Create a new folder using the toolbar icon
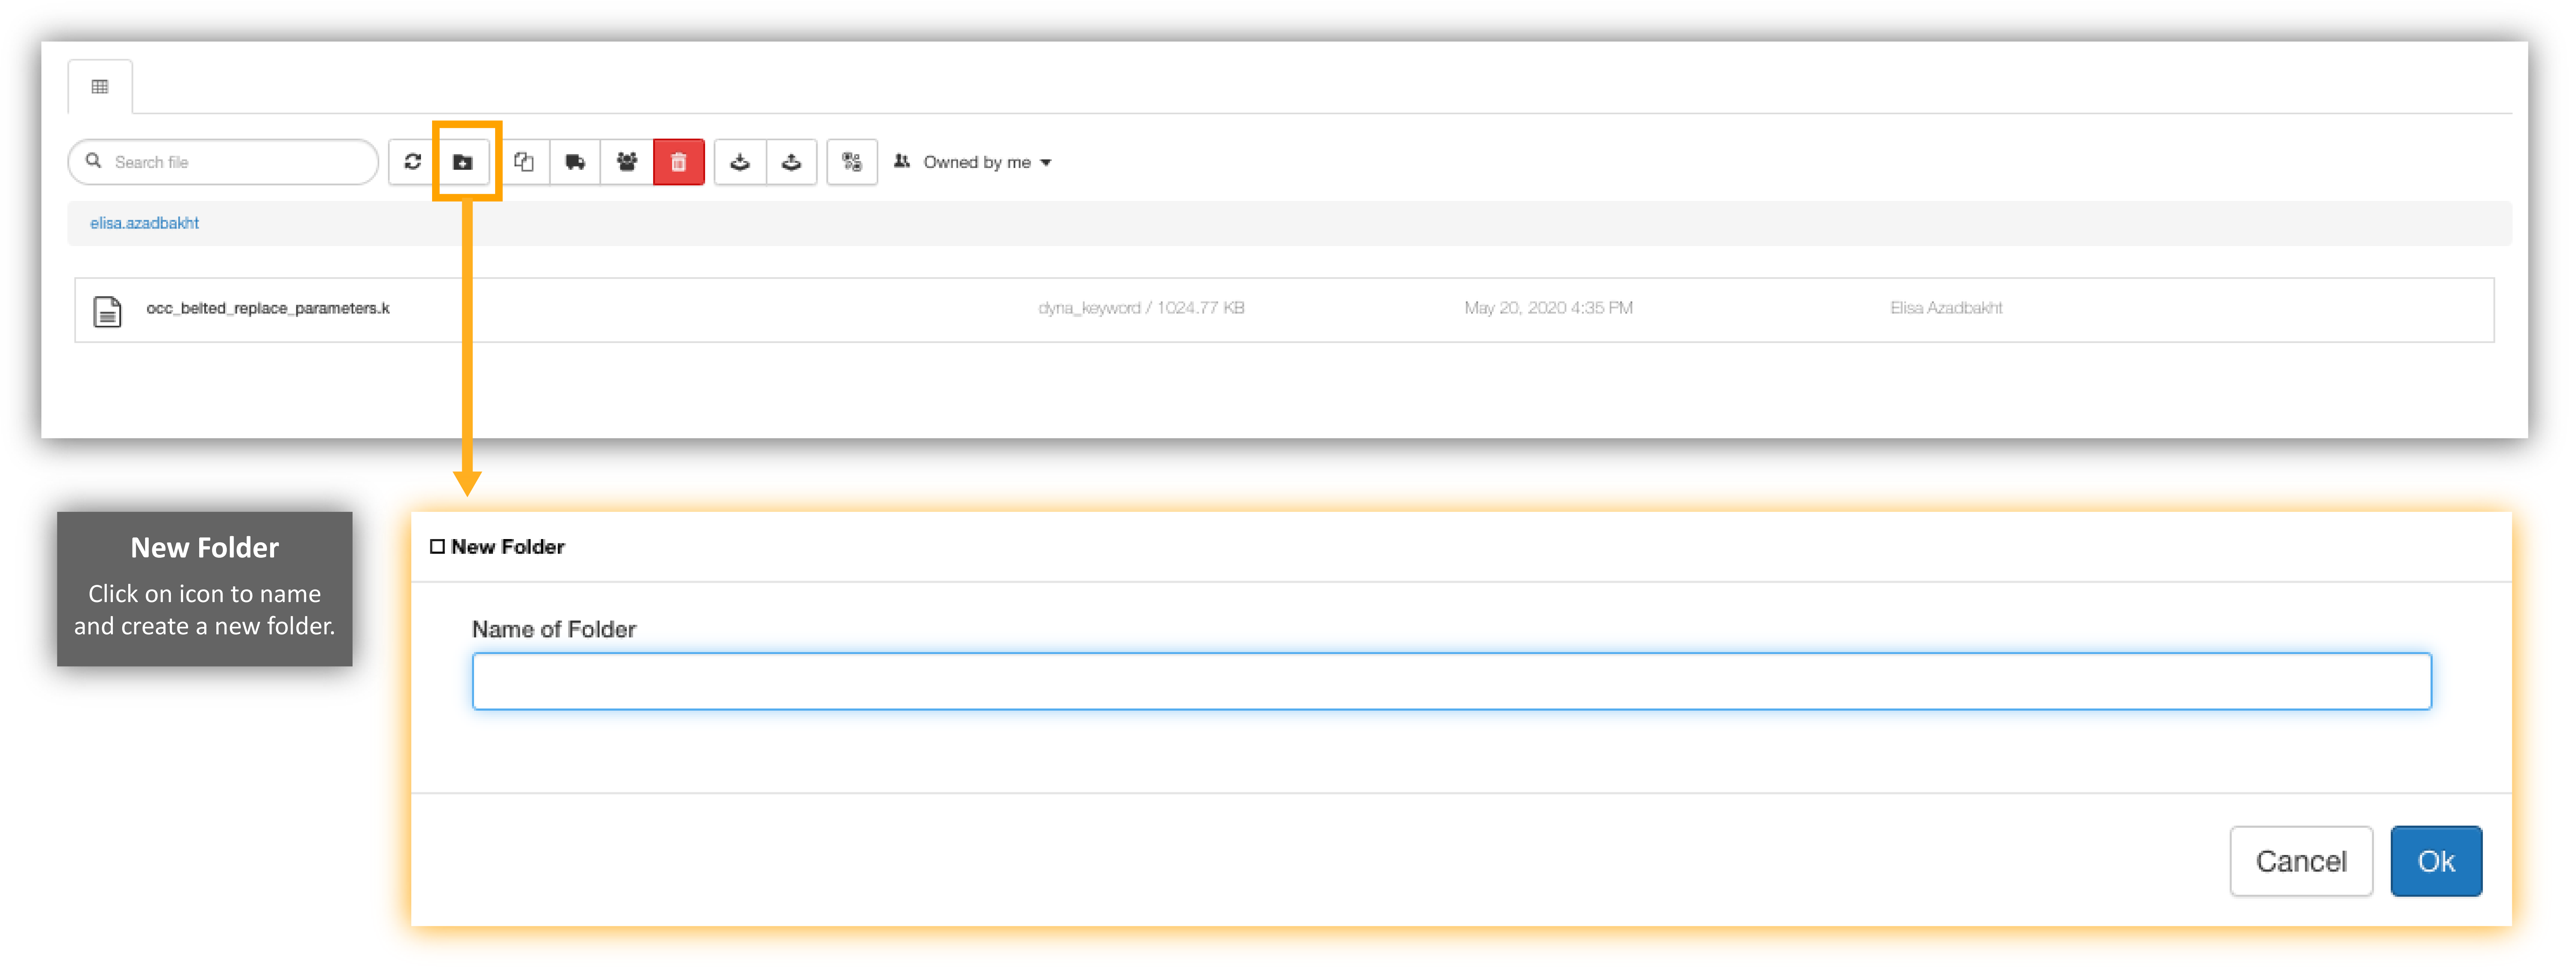2576x980 pixels. pos(463,162)
